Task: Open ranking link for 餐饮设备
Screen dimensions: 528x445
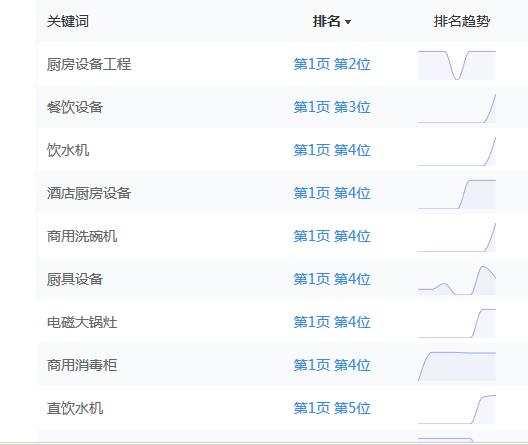Action: [332, 107]
